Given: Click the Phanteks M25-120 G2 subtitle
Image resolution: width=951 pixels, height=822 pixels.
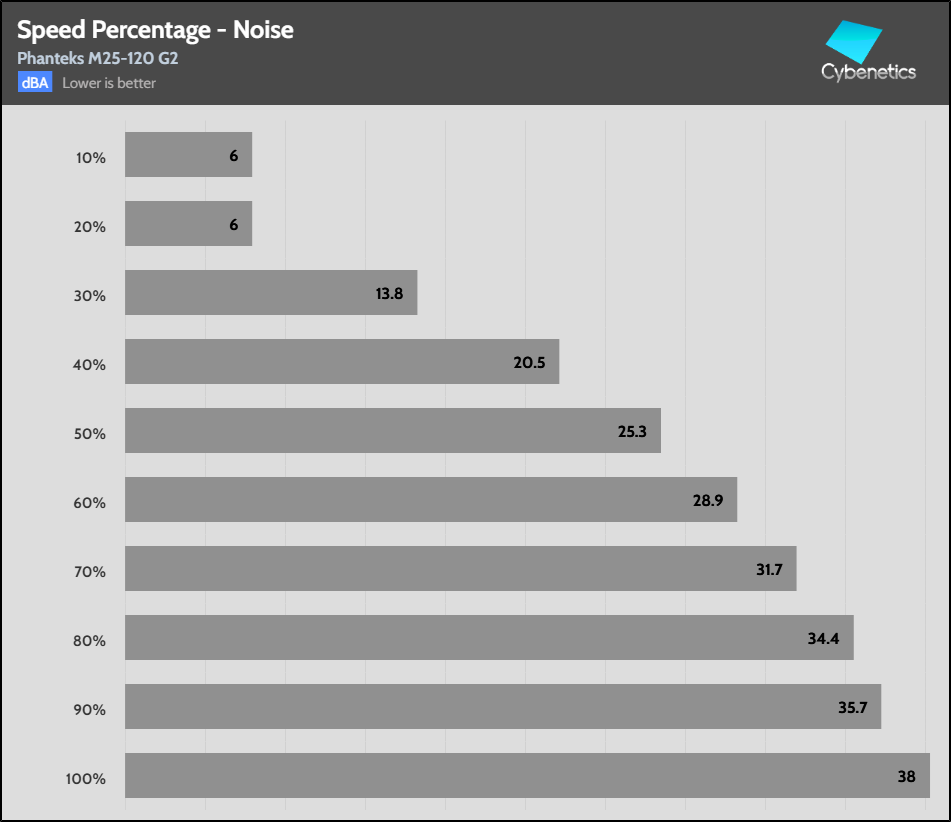Looking at the screenshot, I should tap(98, 58).
